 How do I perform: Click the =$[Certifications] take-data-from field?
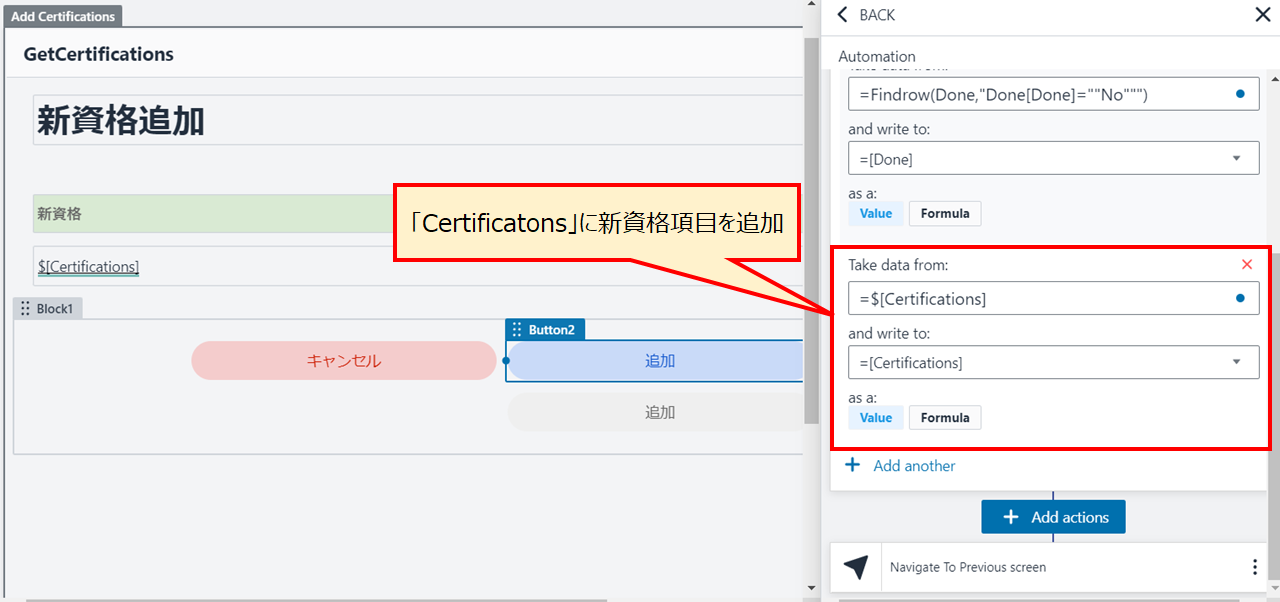pos(1053,298)
